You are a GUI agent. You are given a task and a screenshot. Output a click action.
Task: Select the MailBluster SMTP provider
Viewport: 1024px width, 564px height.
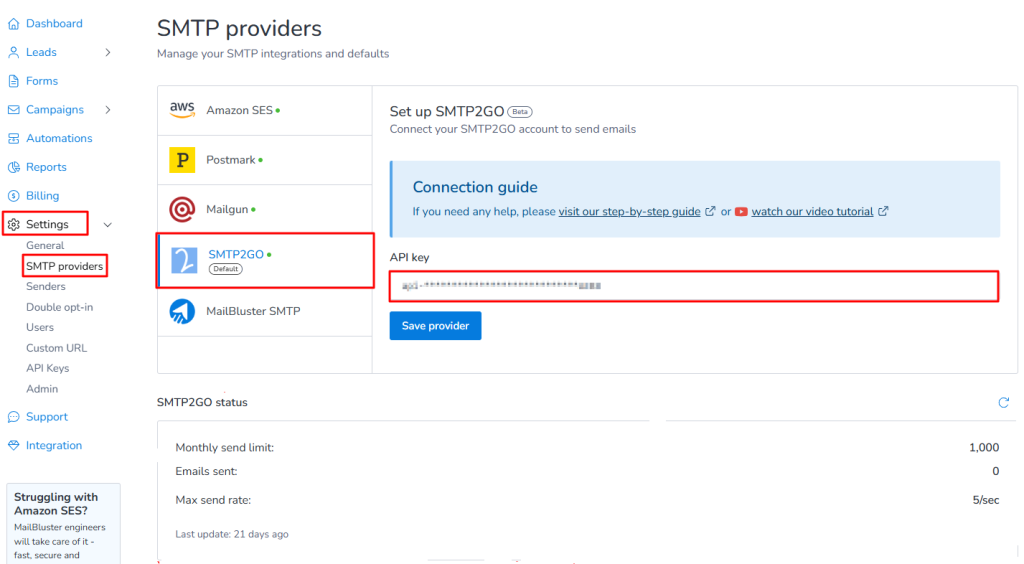[x=264, y=312]
